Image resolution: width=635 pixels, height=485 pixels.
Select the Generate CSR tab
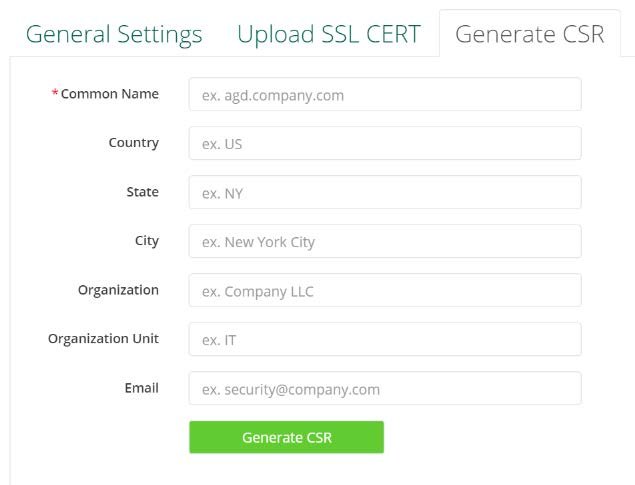pyautogui.click(x=529, y=34)
